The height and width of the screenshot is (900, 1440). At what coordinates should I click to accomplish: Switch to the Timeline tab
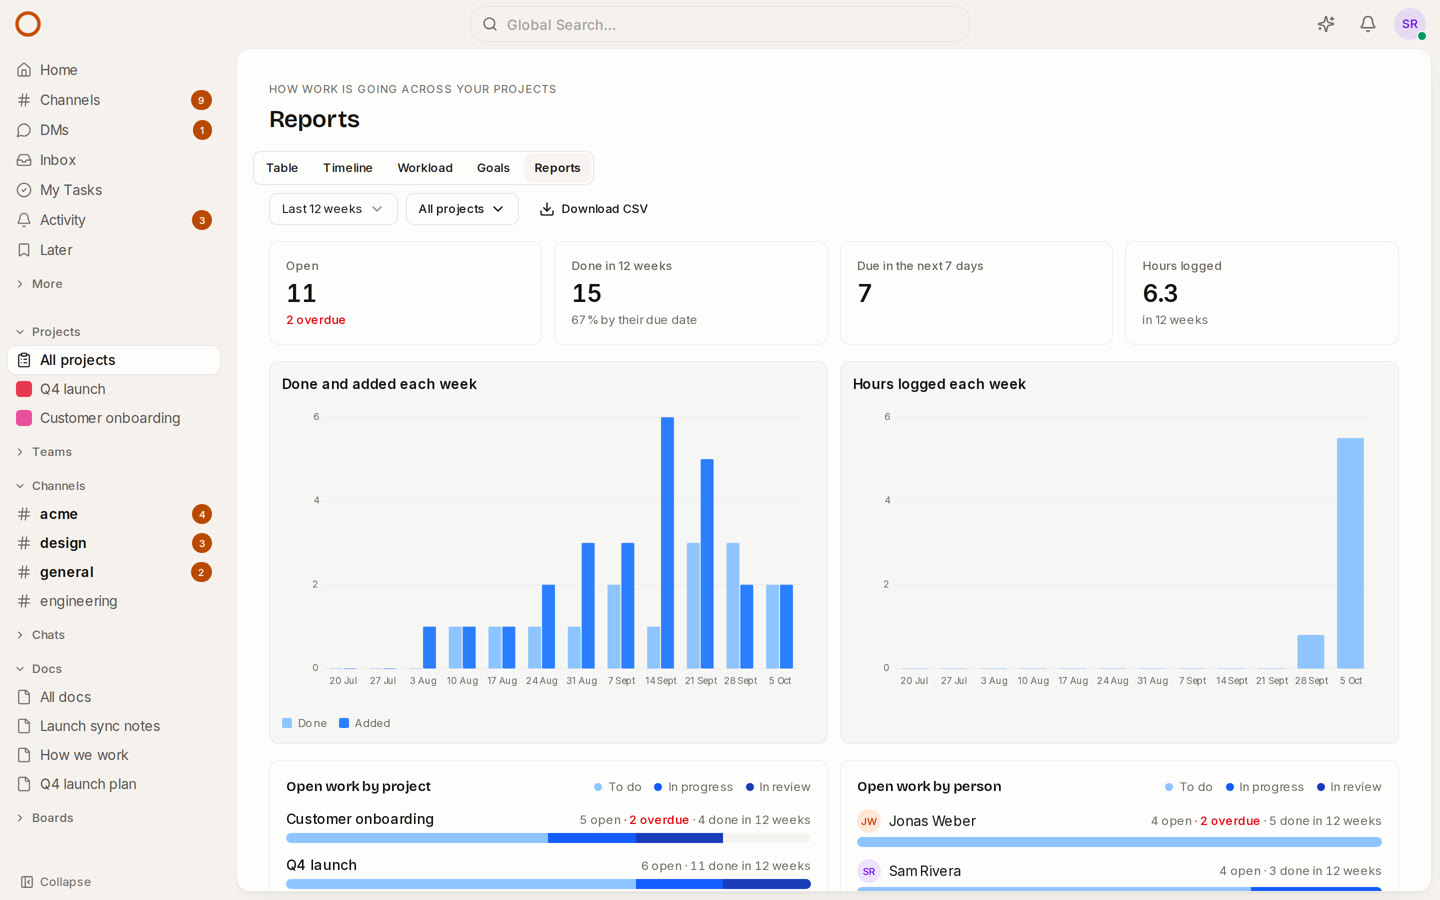[x=348, y=168]
